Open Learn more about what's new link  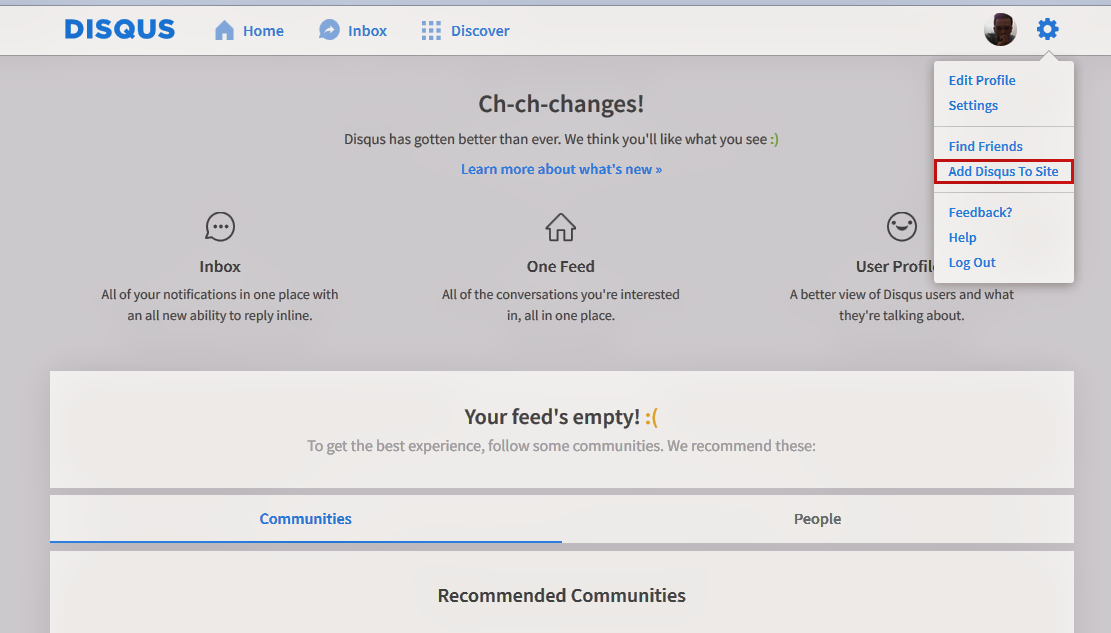pyautogui.click(x=561, y=169)
